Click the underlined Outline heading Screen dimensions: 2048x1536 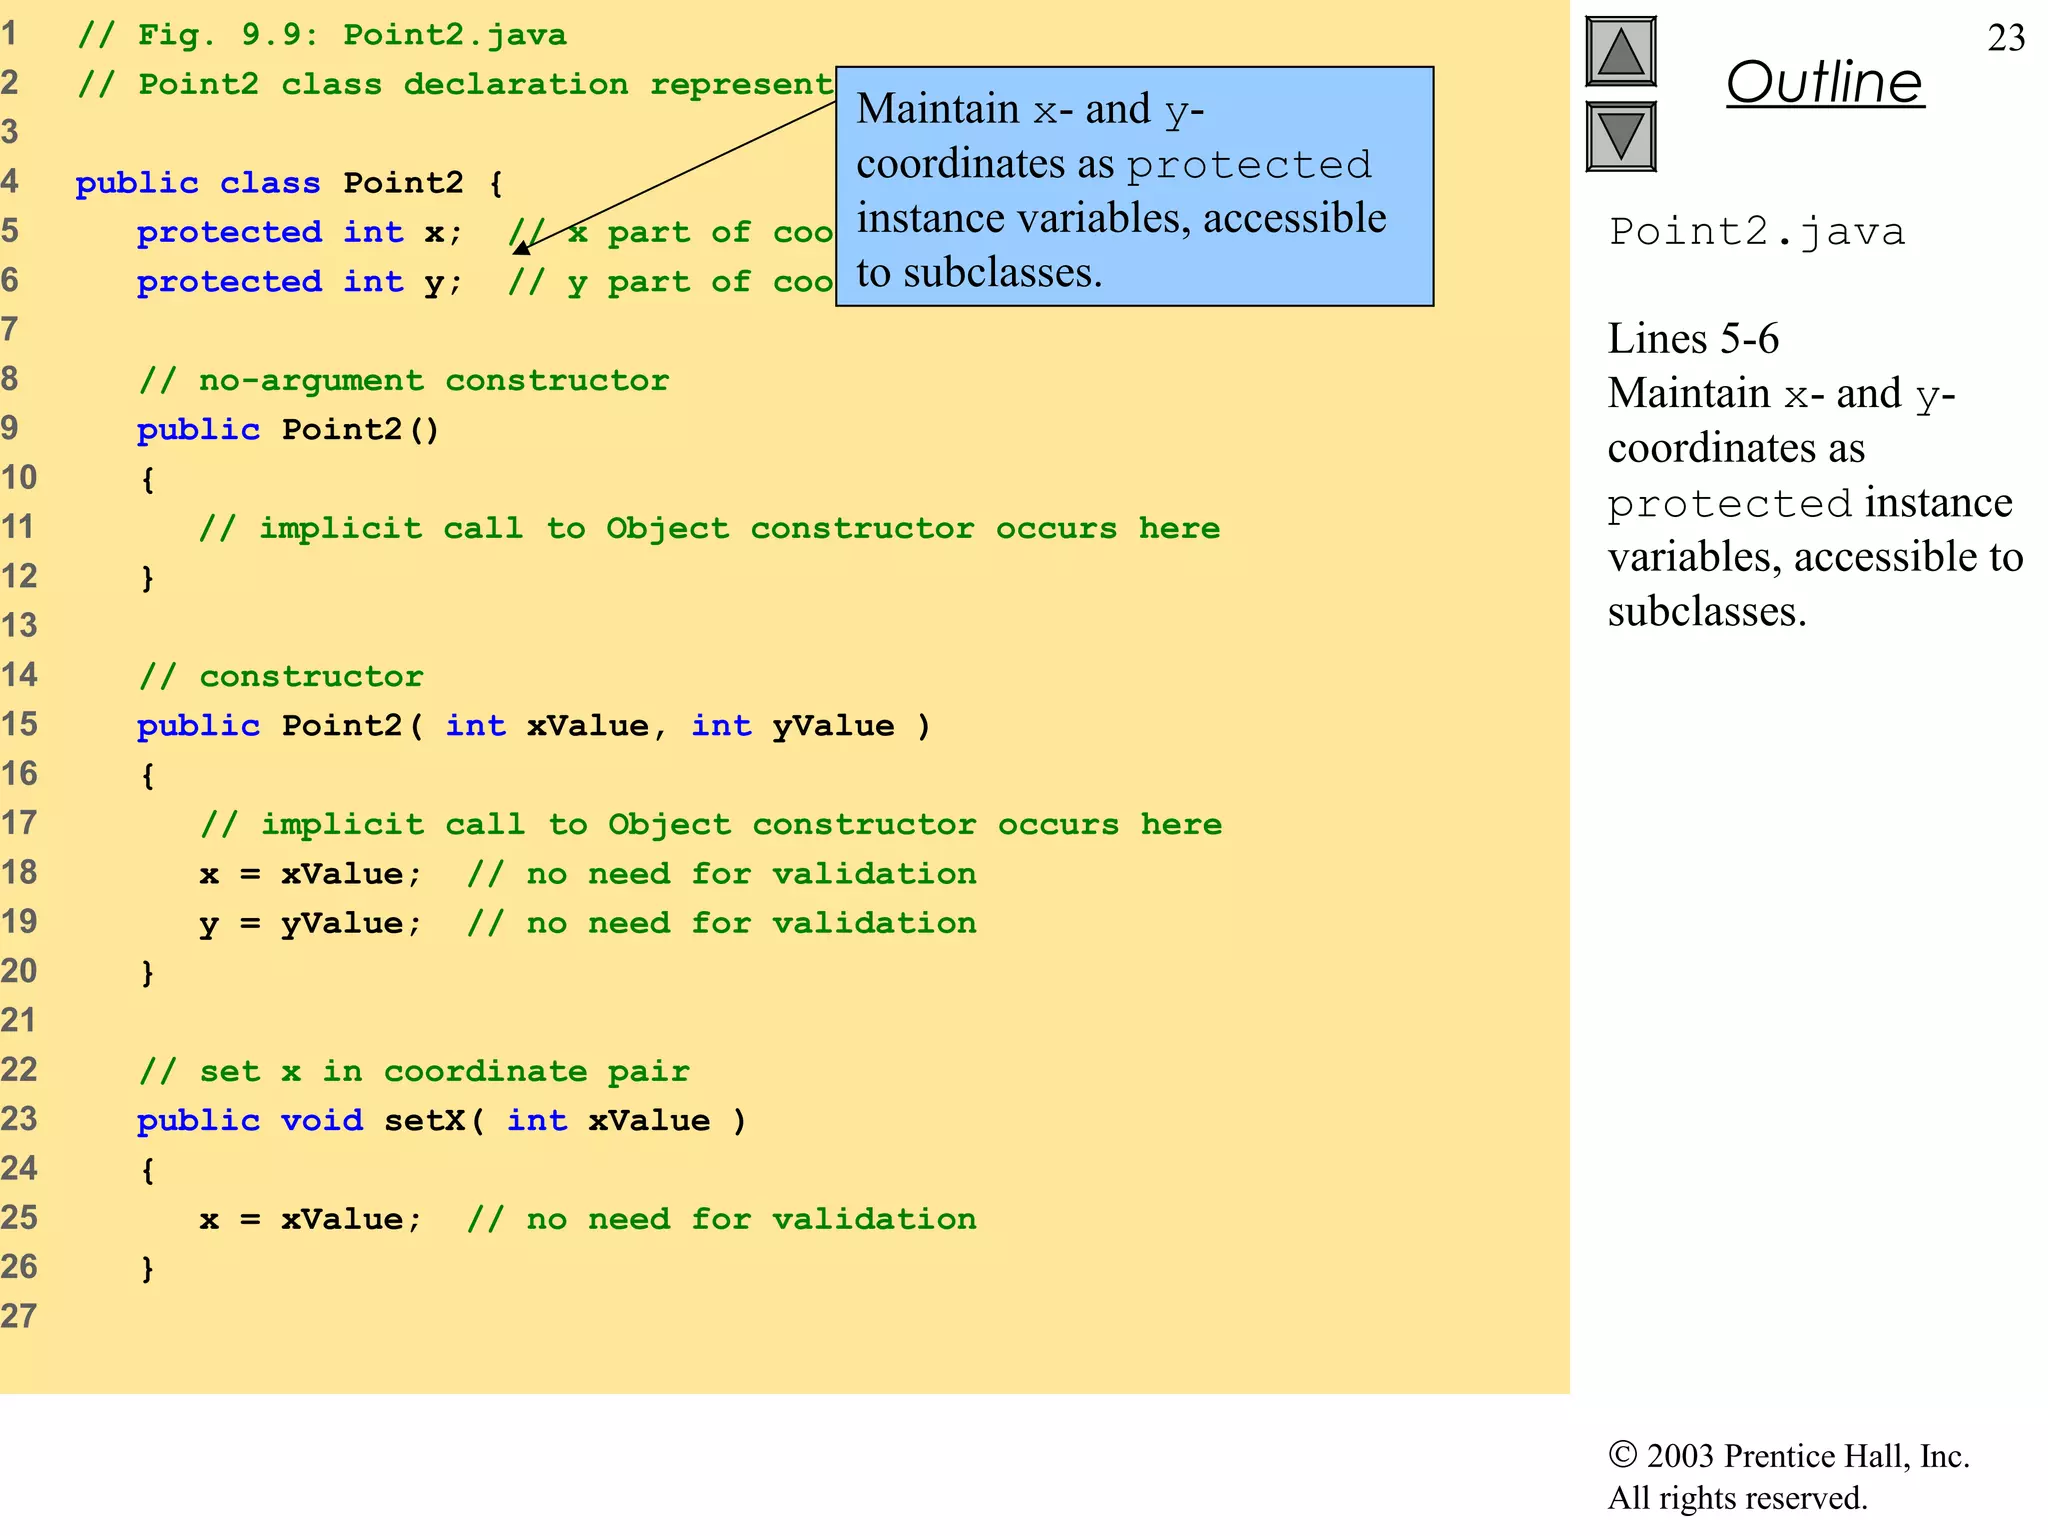[1824, 82]
